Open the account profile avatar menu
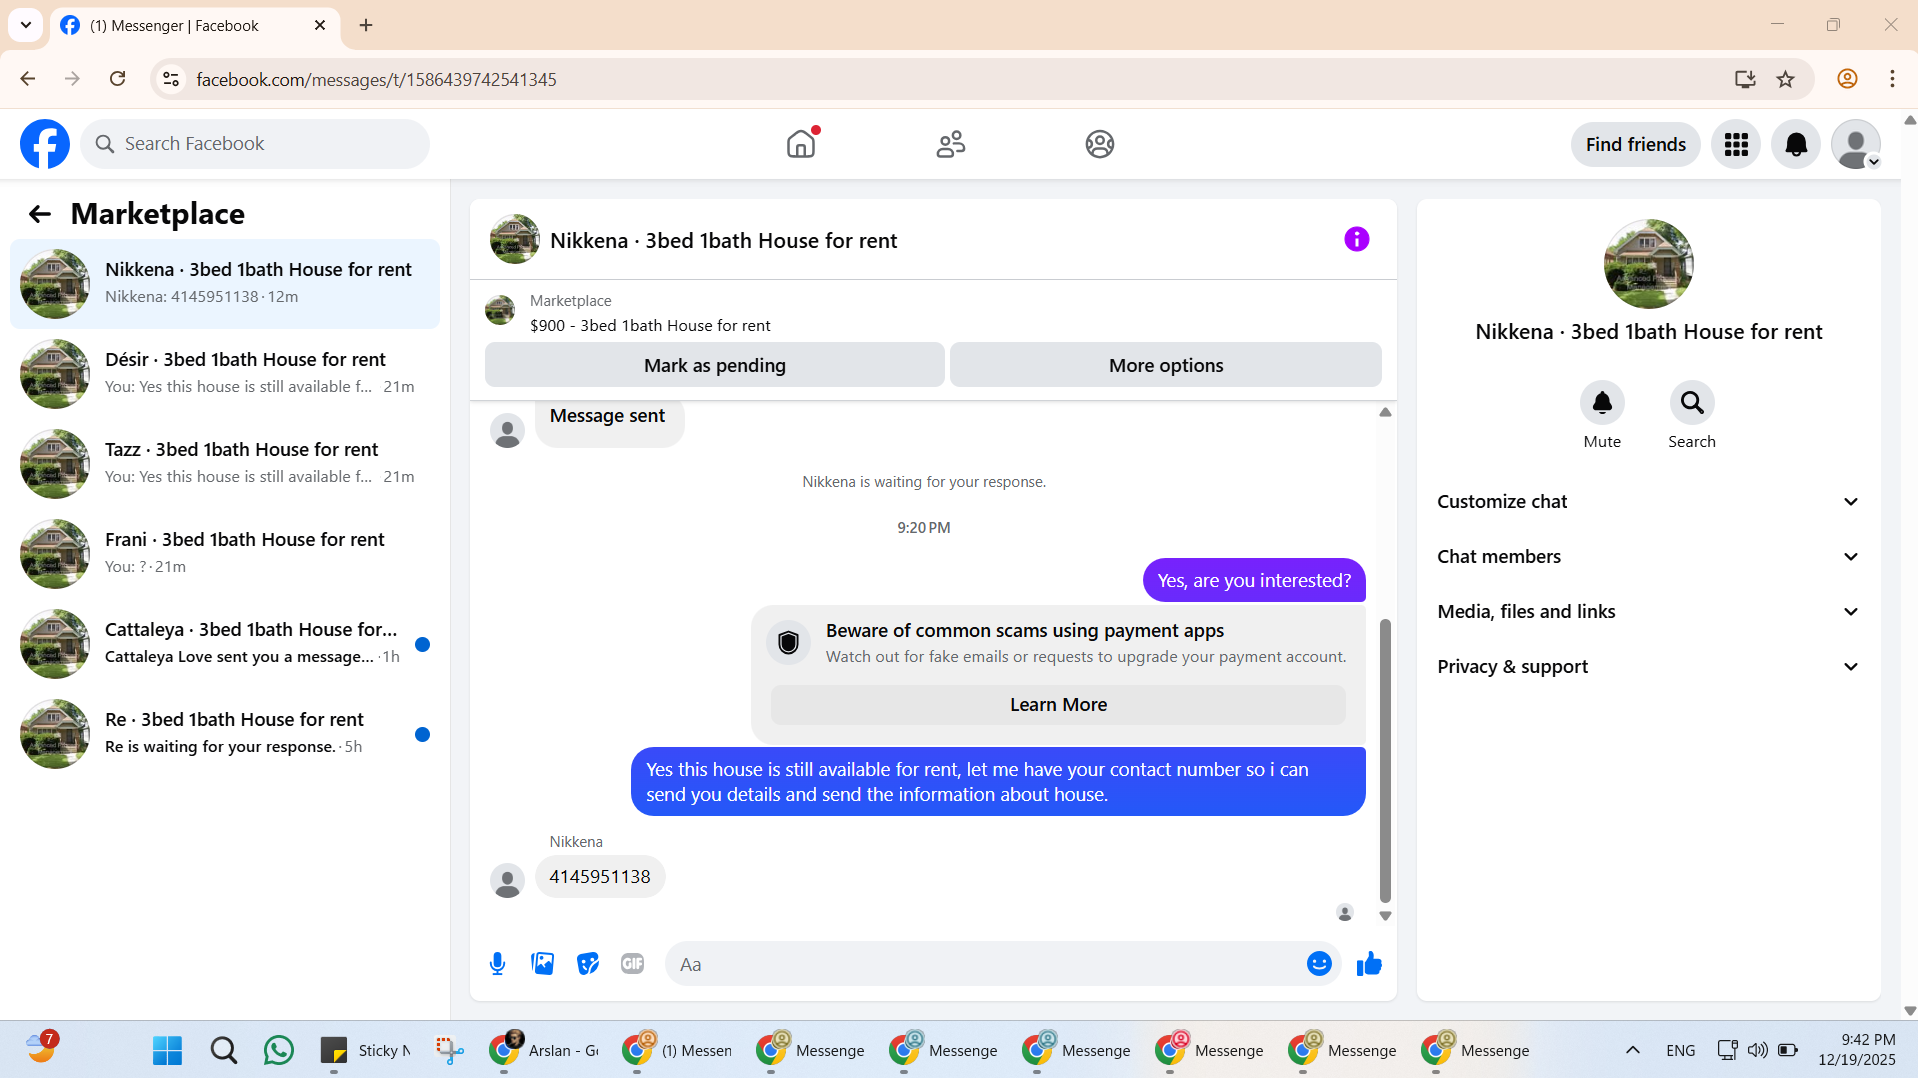This screenshot has width=1918, height=1078. 1856,145
